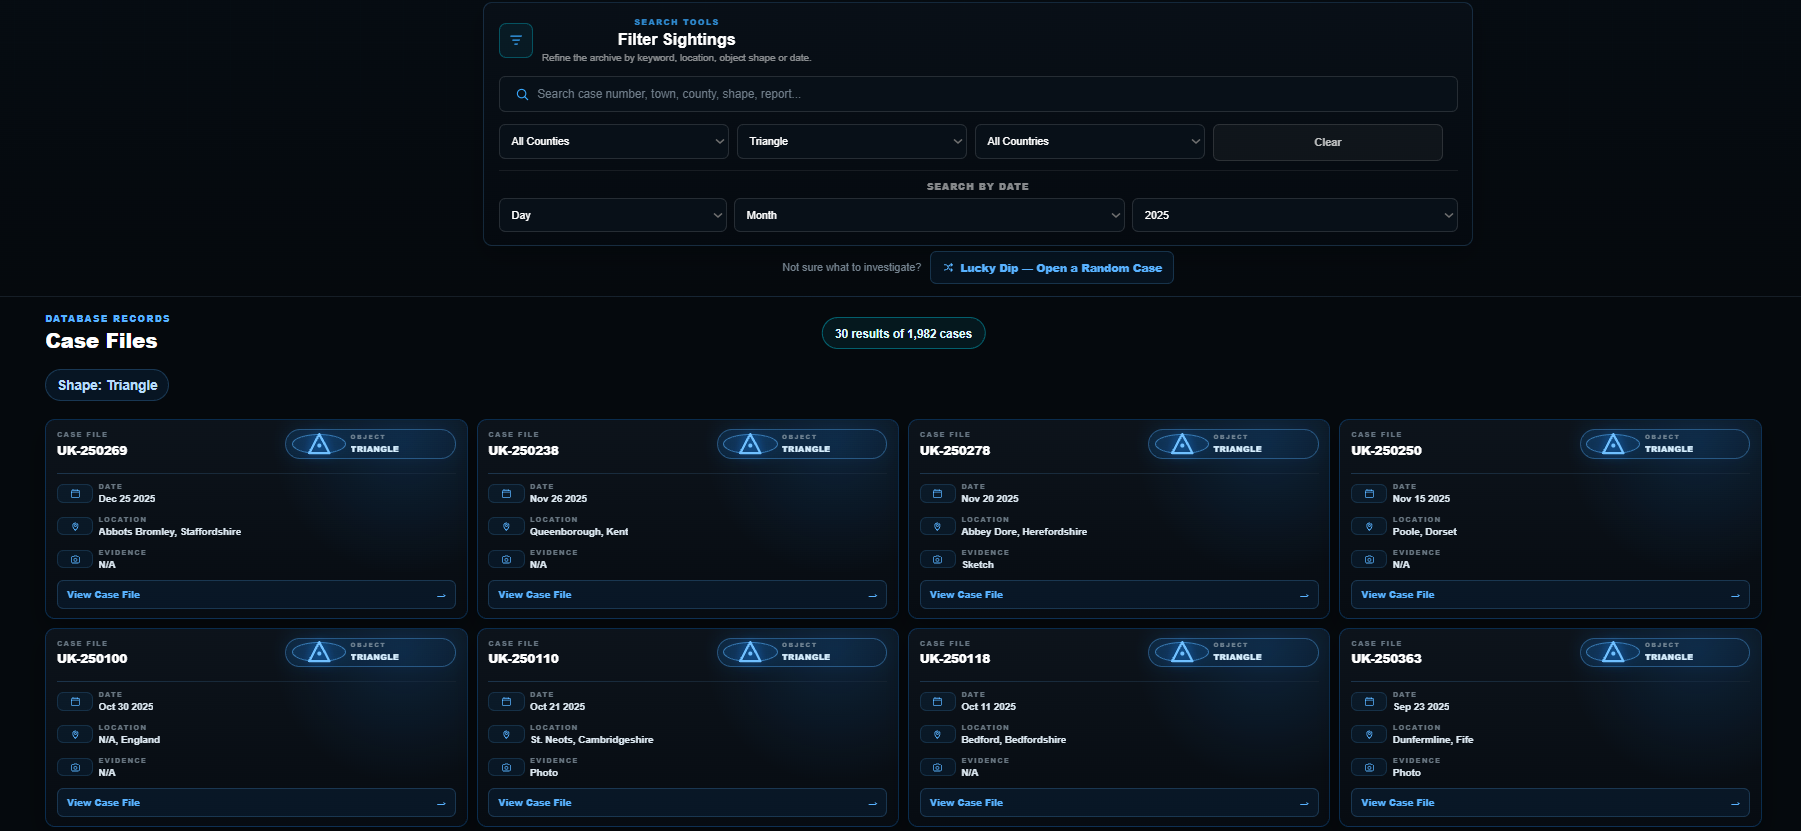The image size is (1801, 831).
Task: Click the triangle object badge on UK-250363
Action: tap(1665, 652)
